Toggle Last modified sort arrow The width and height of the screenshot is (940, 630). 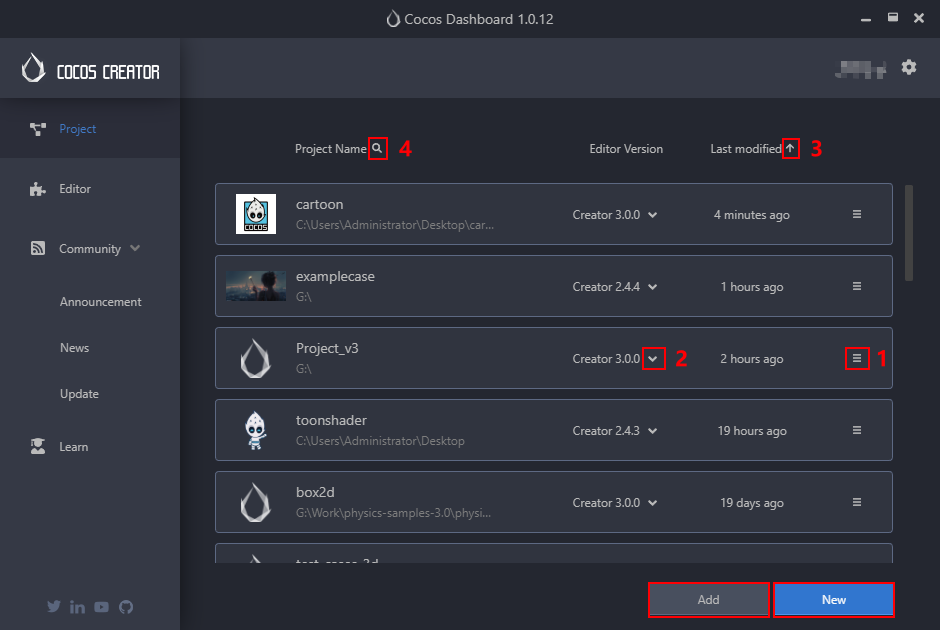coord(790,148)
